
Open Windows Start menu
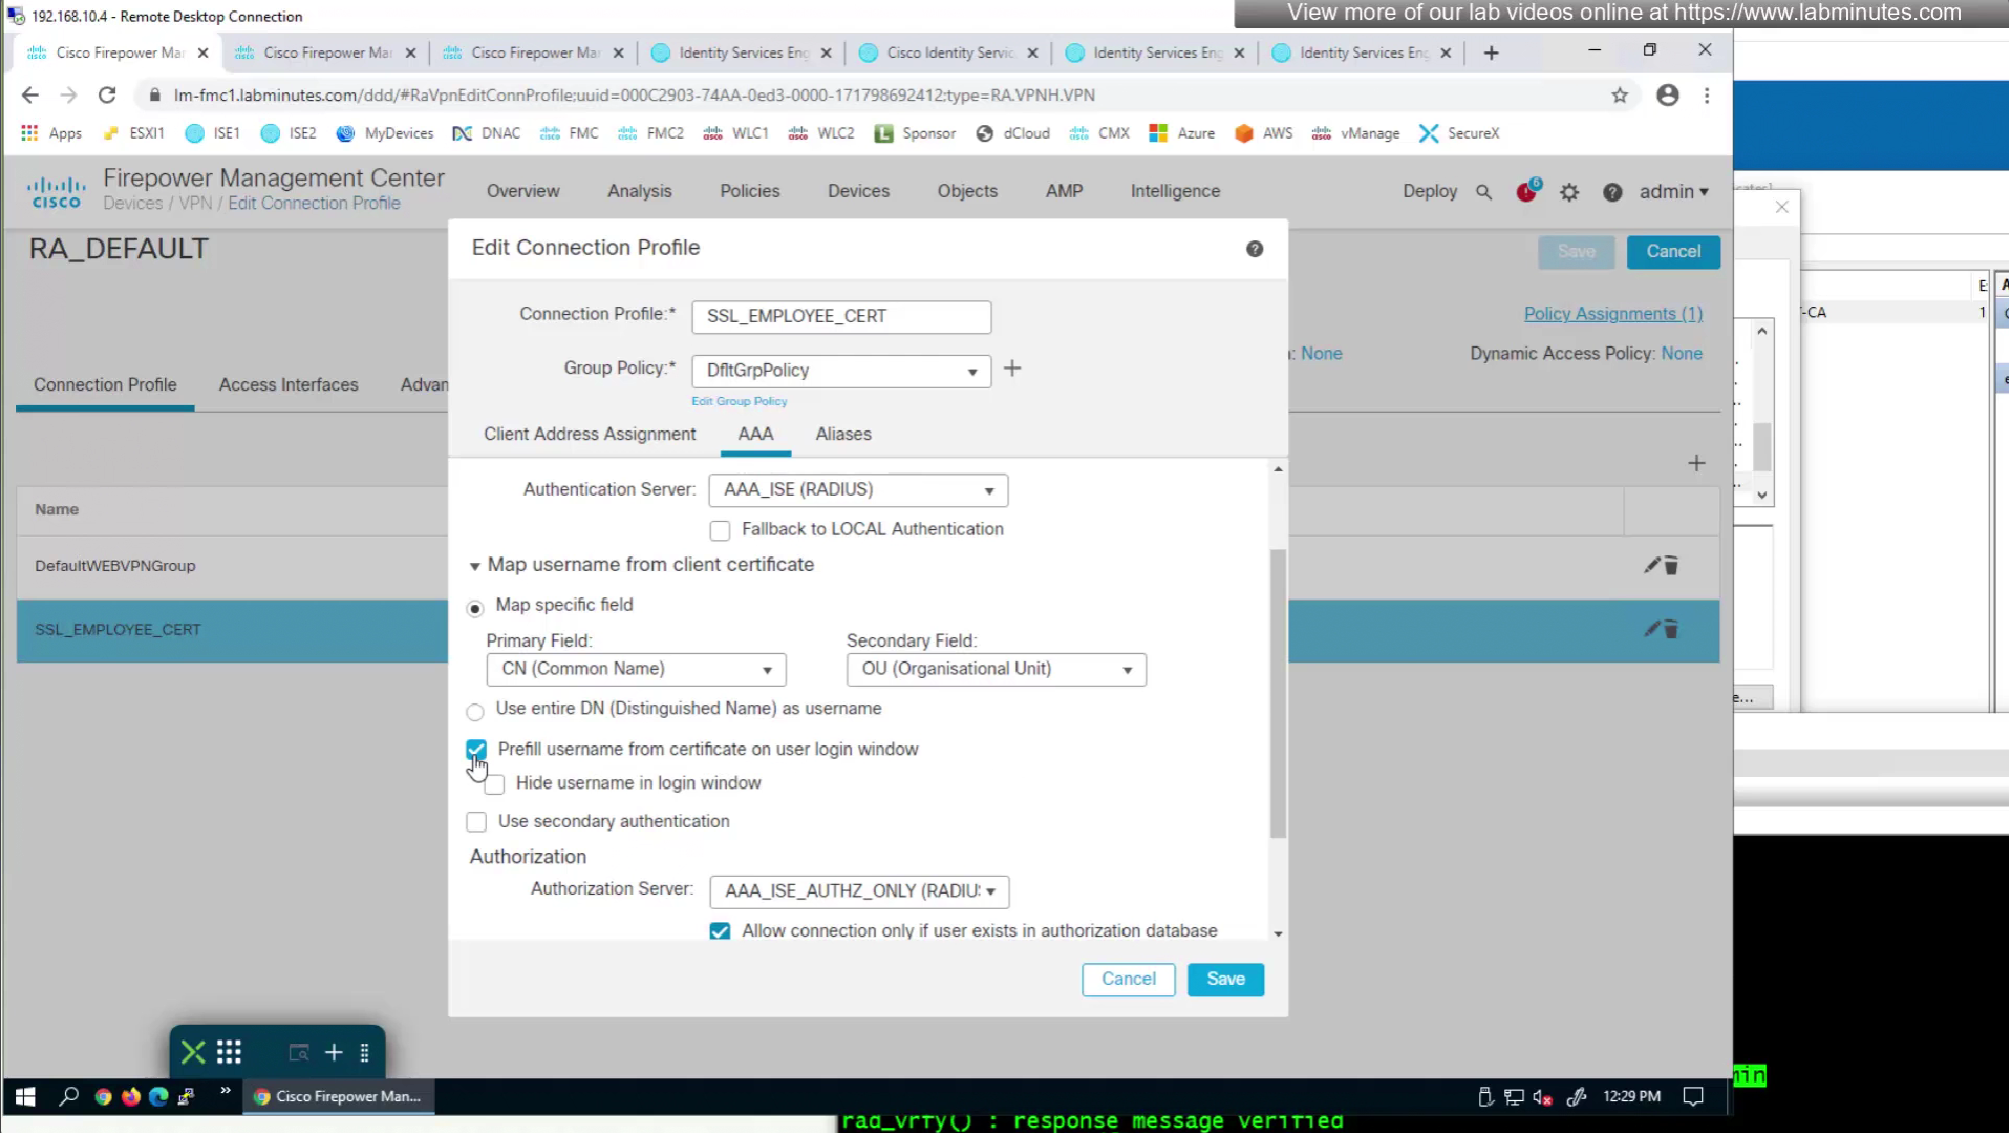pos(25,1097)
